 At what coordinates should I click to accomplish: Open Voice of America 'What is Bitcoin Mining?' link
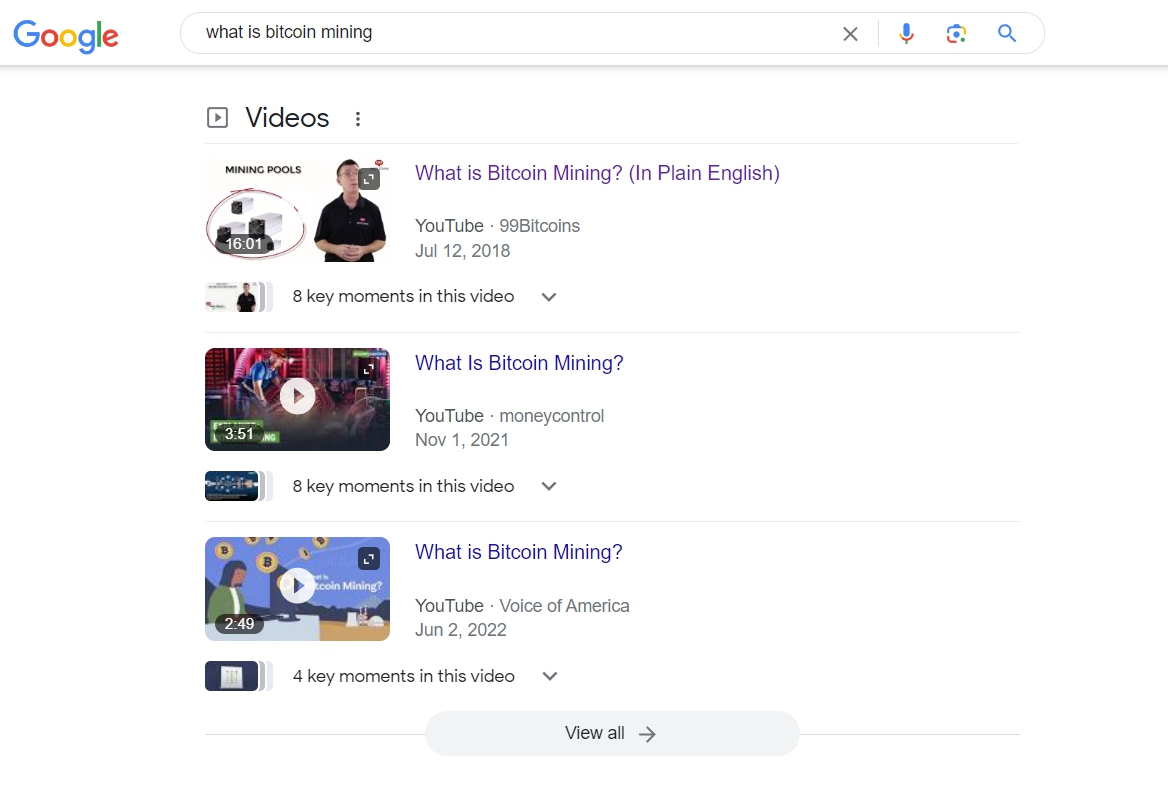click(x=518, y=553)
